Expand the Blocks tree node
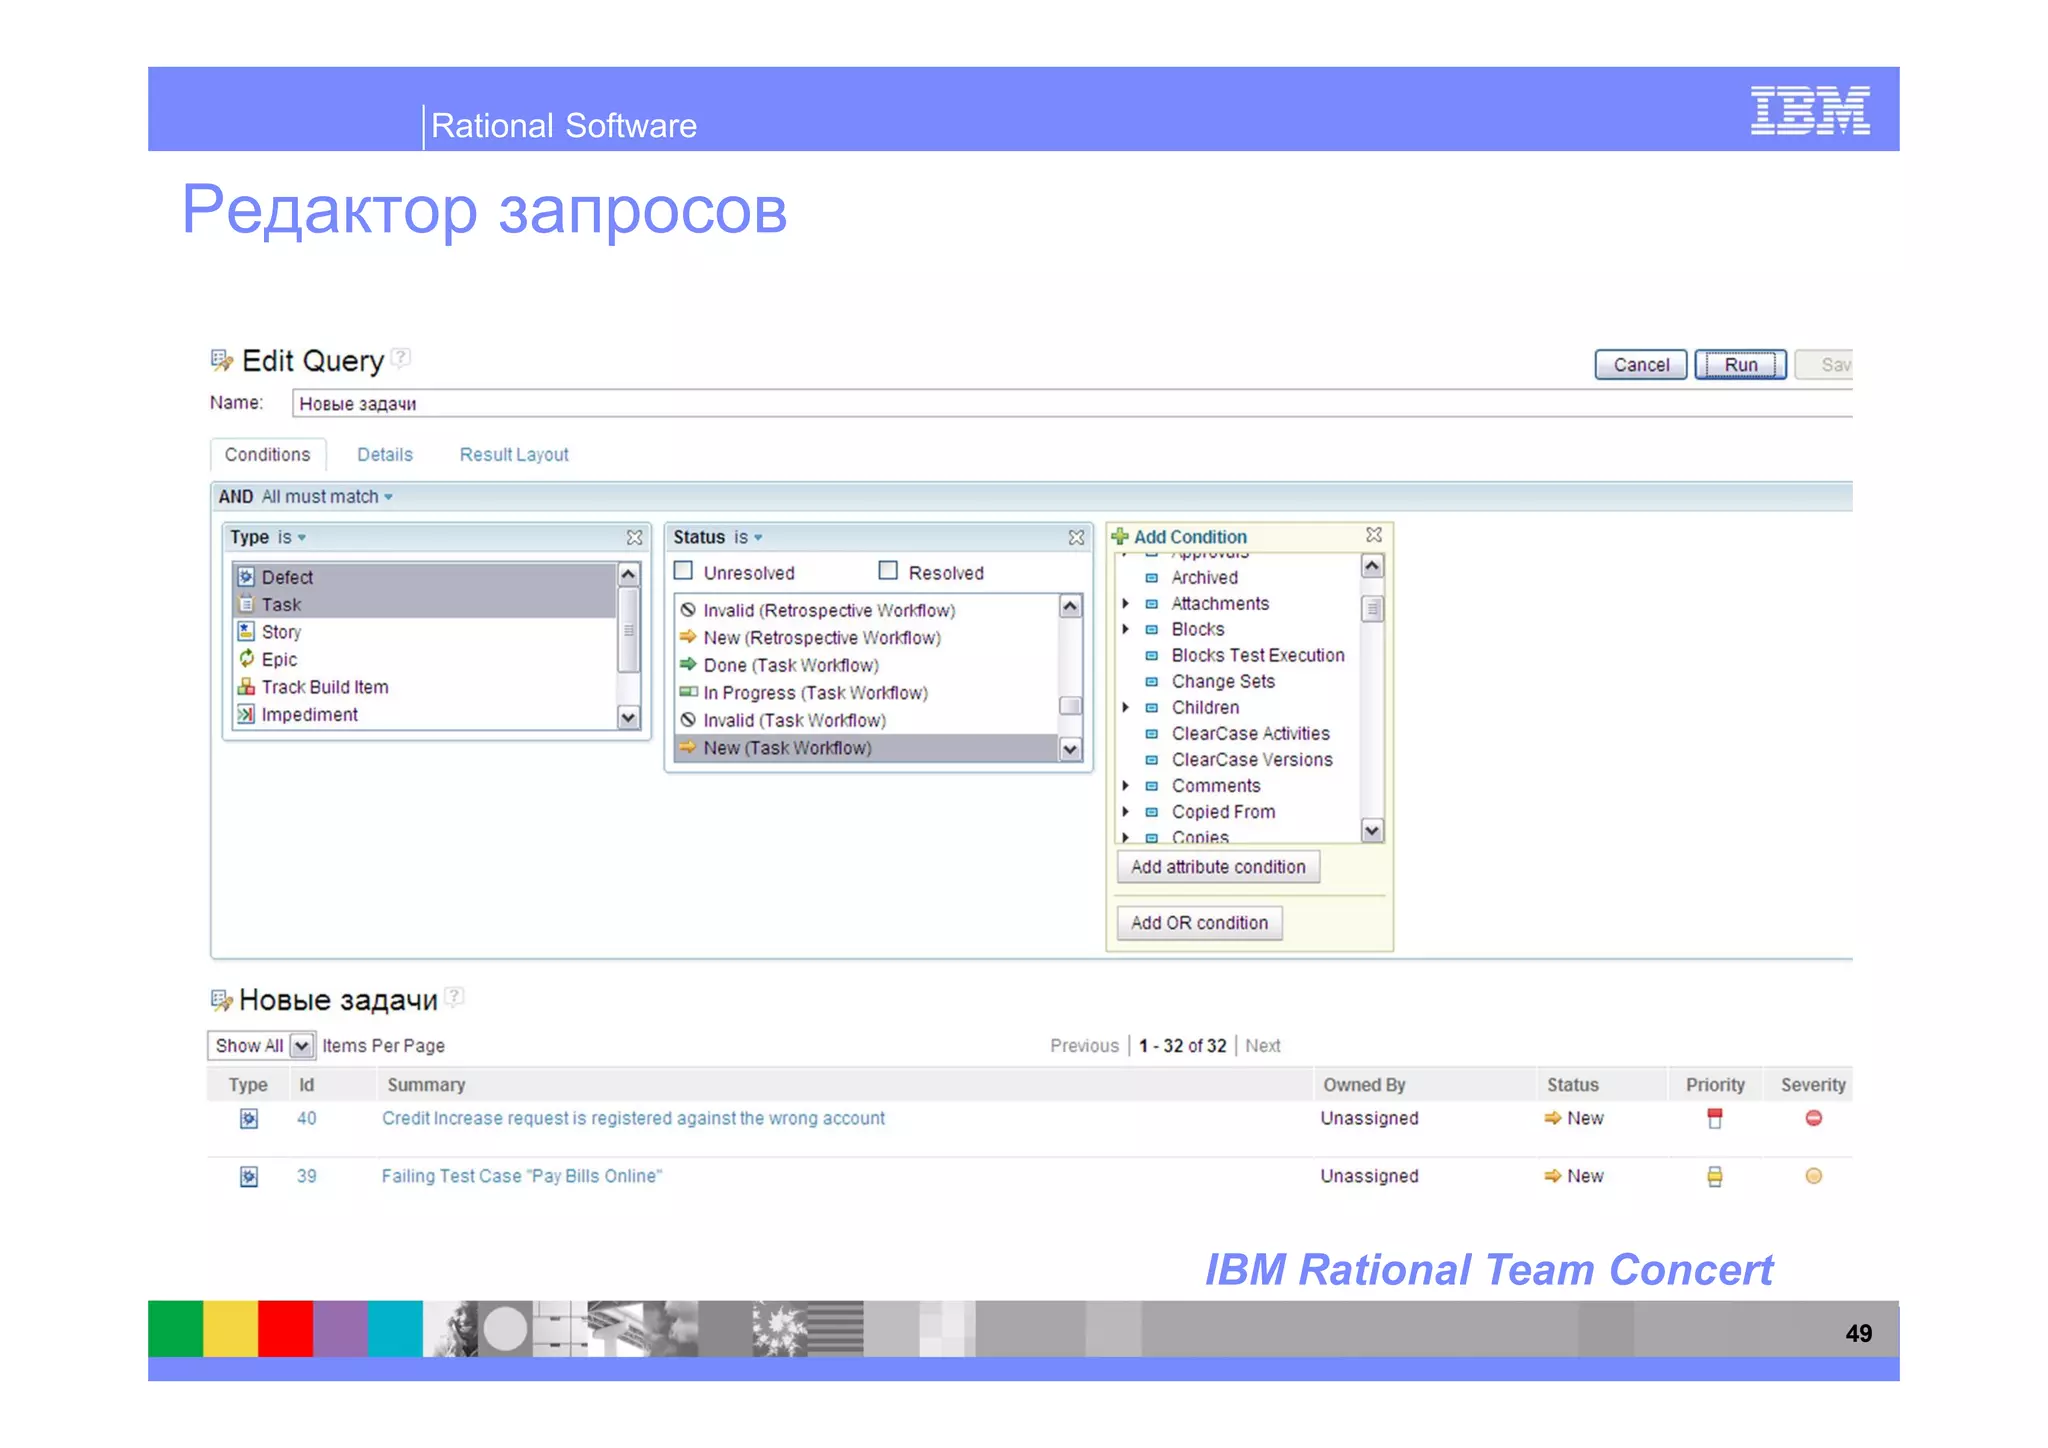Image resolution: width=2048 pixels, height=1448 pixels. 1125,629
